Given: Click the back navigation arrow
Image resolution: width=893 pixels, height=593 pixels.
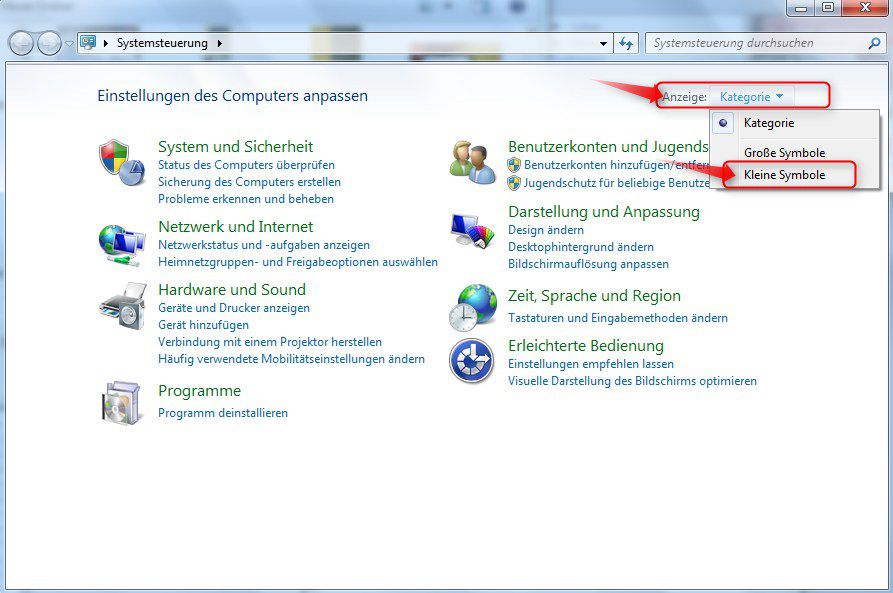Looking at the screenshot, I should click(x=20, y=43).
